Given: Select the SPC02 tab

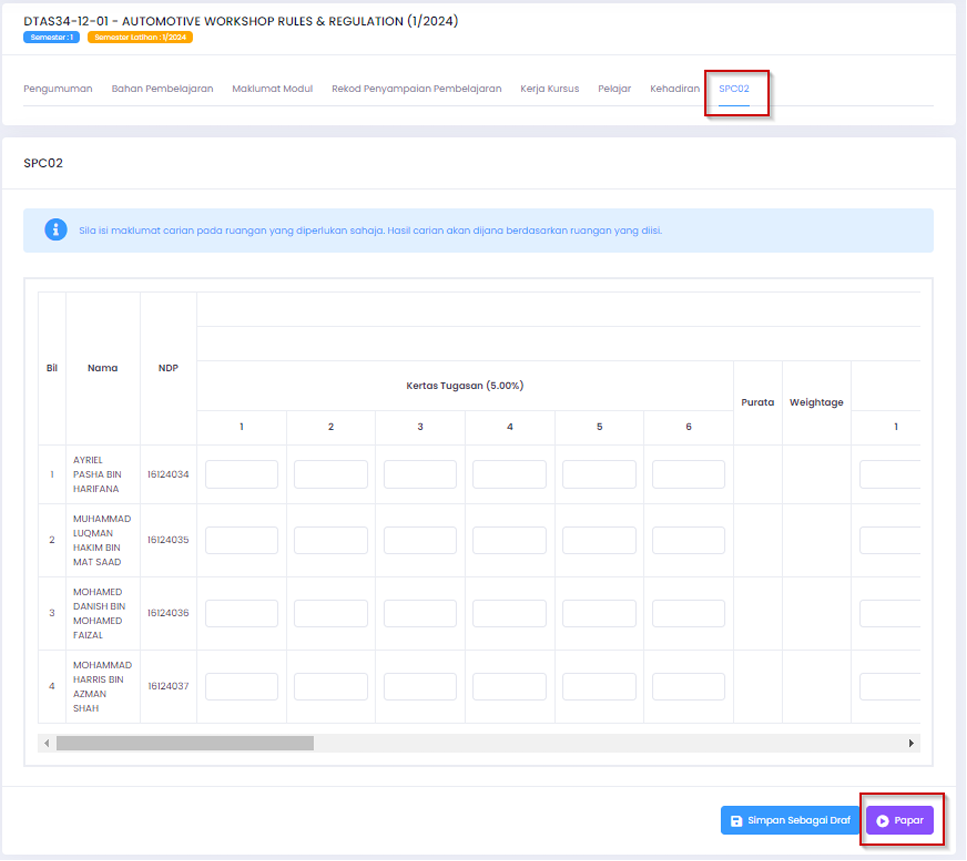Looking at the screenshot, I should 733,89.
